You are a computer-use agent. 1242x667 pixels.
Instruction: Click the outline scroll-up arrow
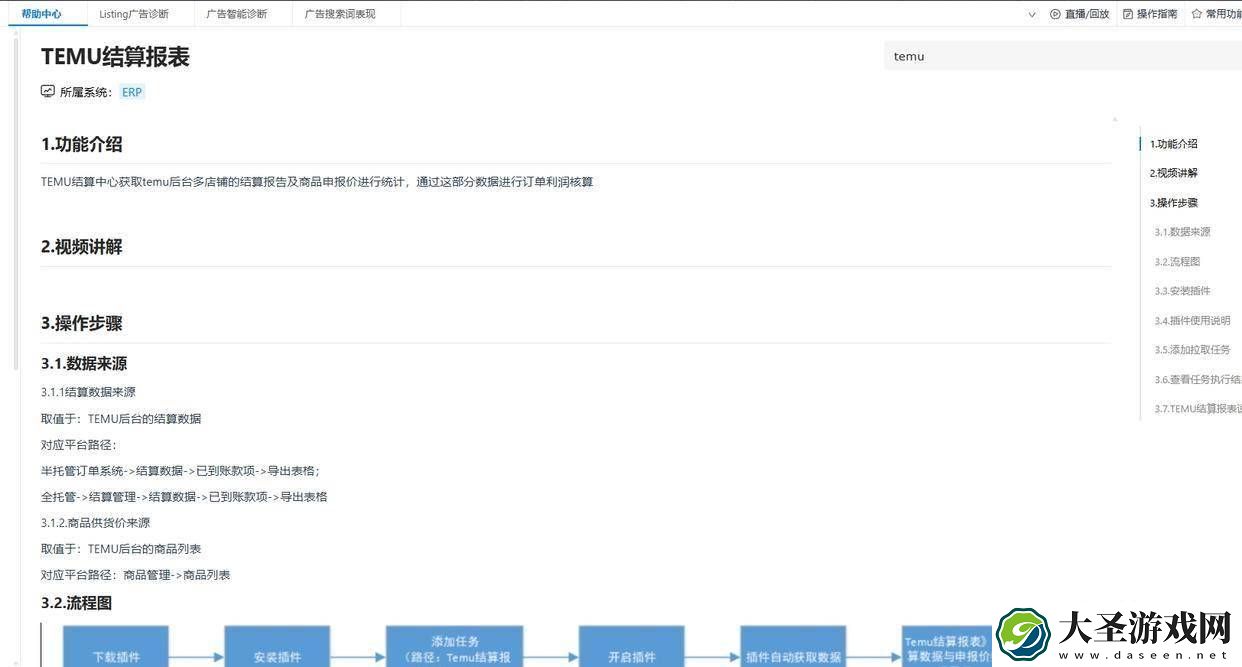point(1115,119)
